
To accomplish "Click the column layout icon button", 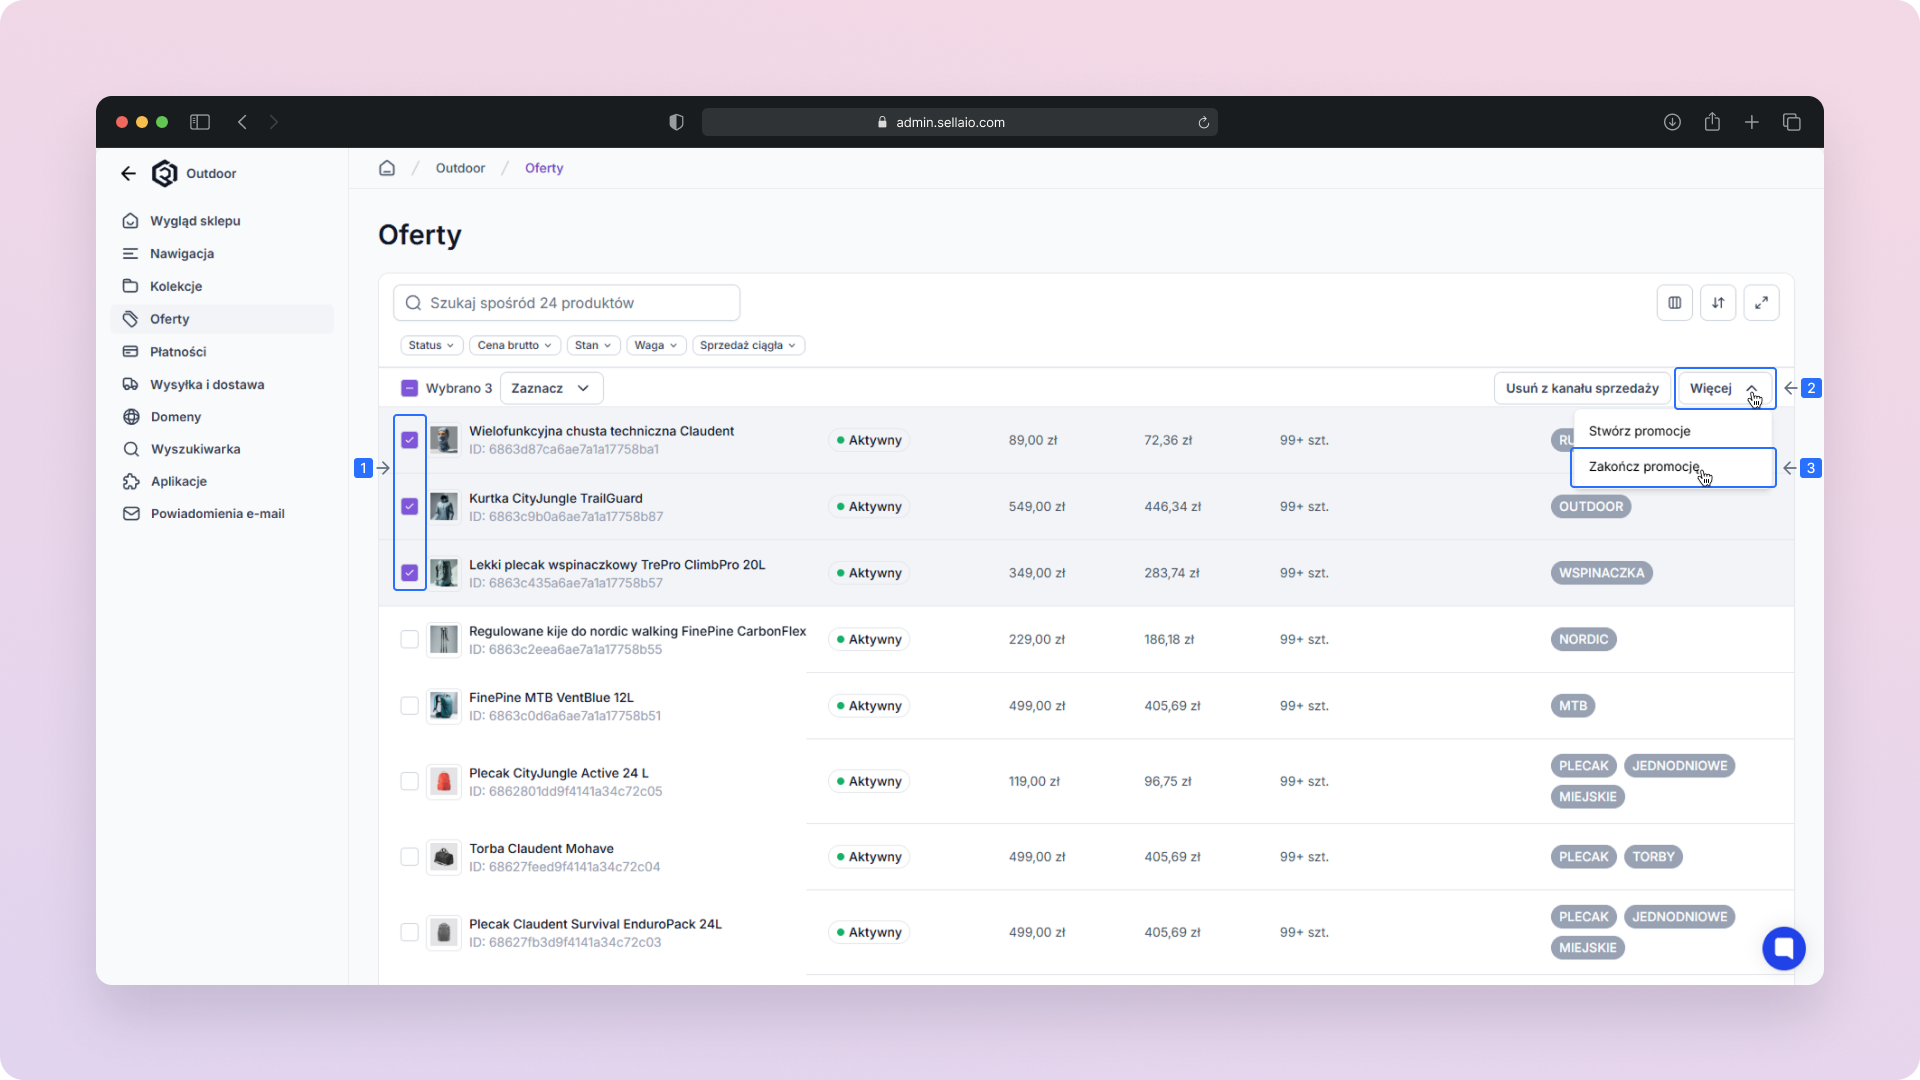I will tap(1674, 303).
